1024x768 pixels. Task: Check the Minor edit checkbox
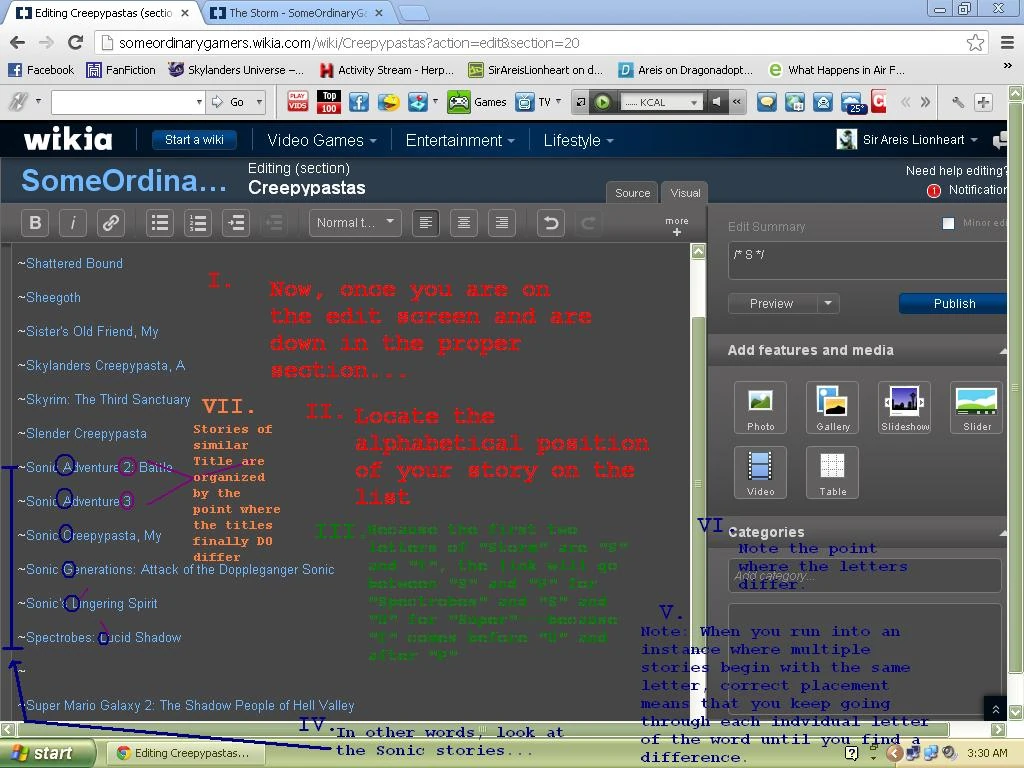coord(948,223)
